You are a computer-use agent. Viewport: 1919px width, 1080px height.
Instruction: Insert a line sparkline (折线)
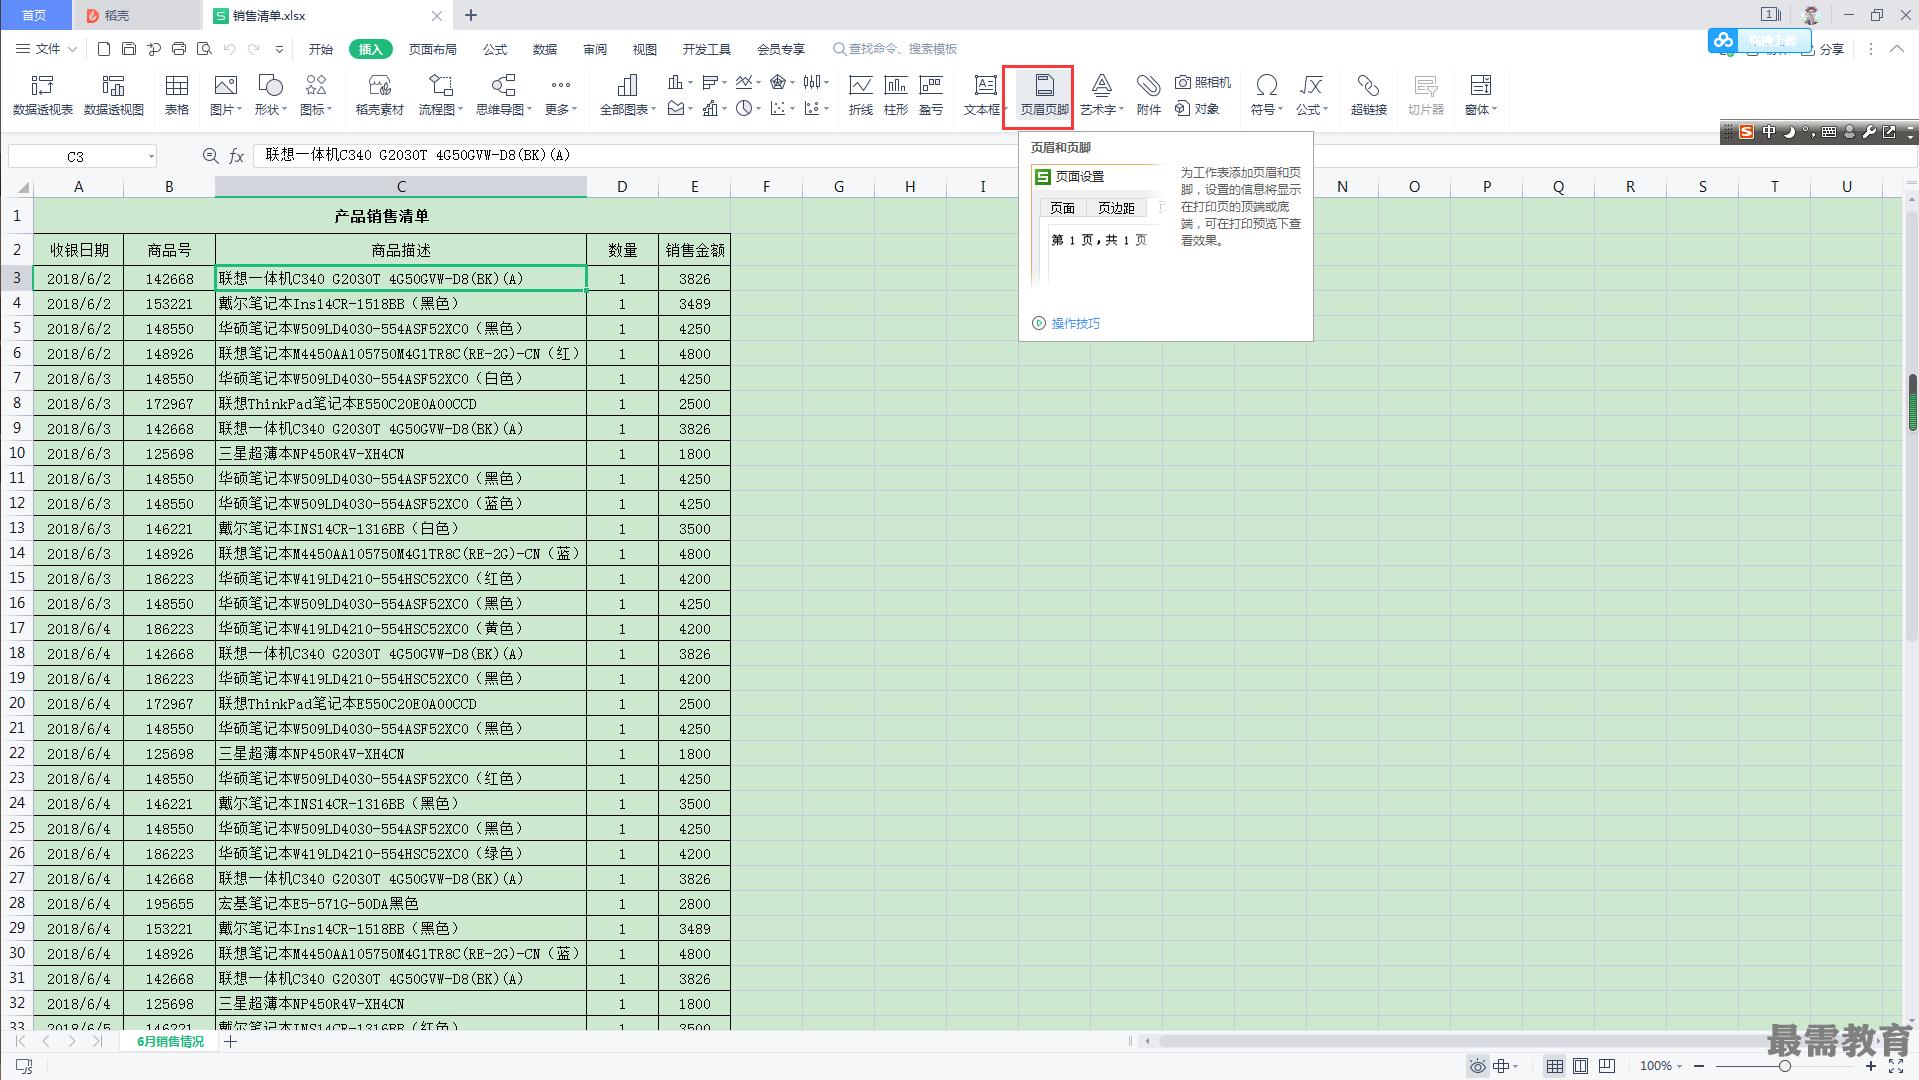click(861, 96)
